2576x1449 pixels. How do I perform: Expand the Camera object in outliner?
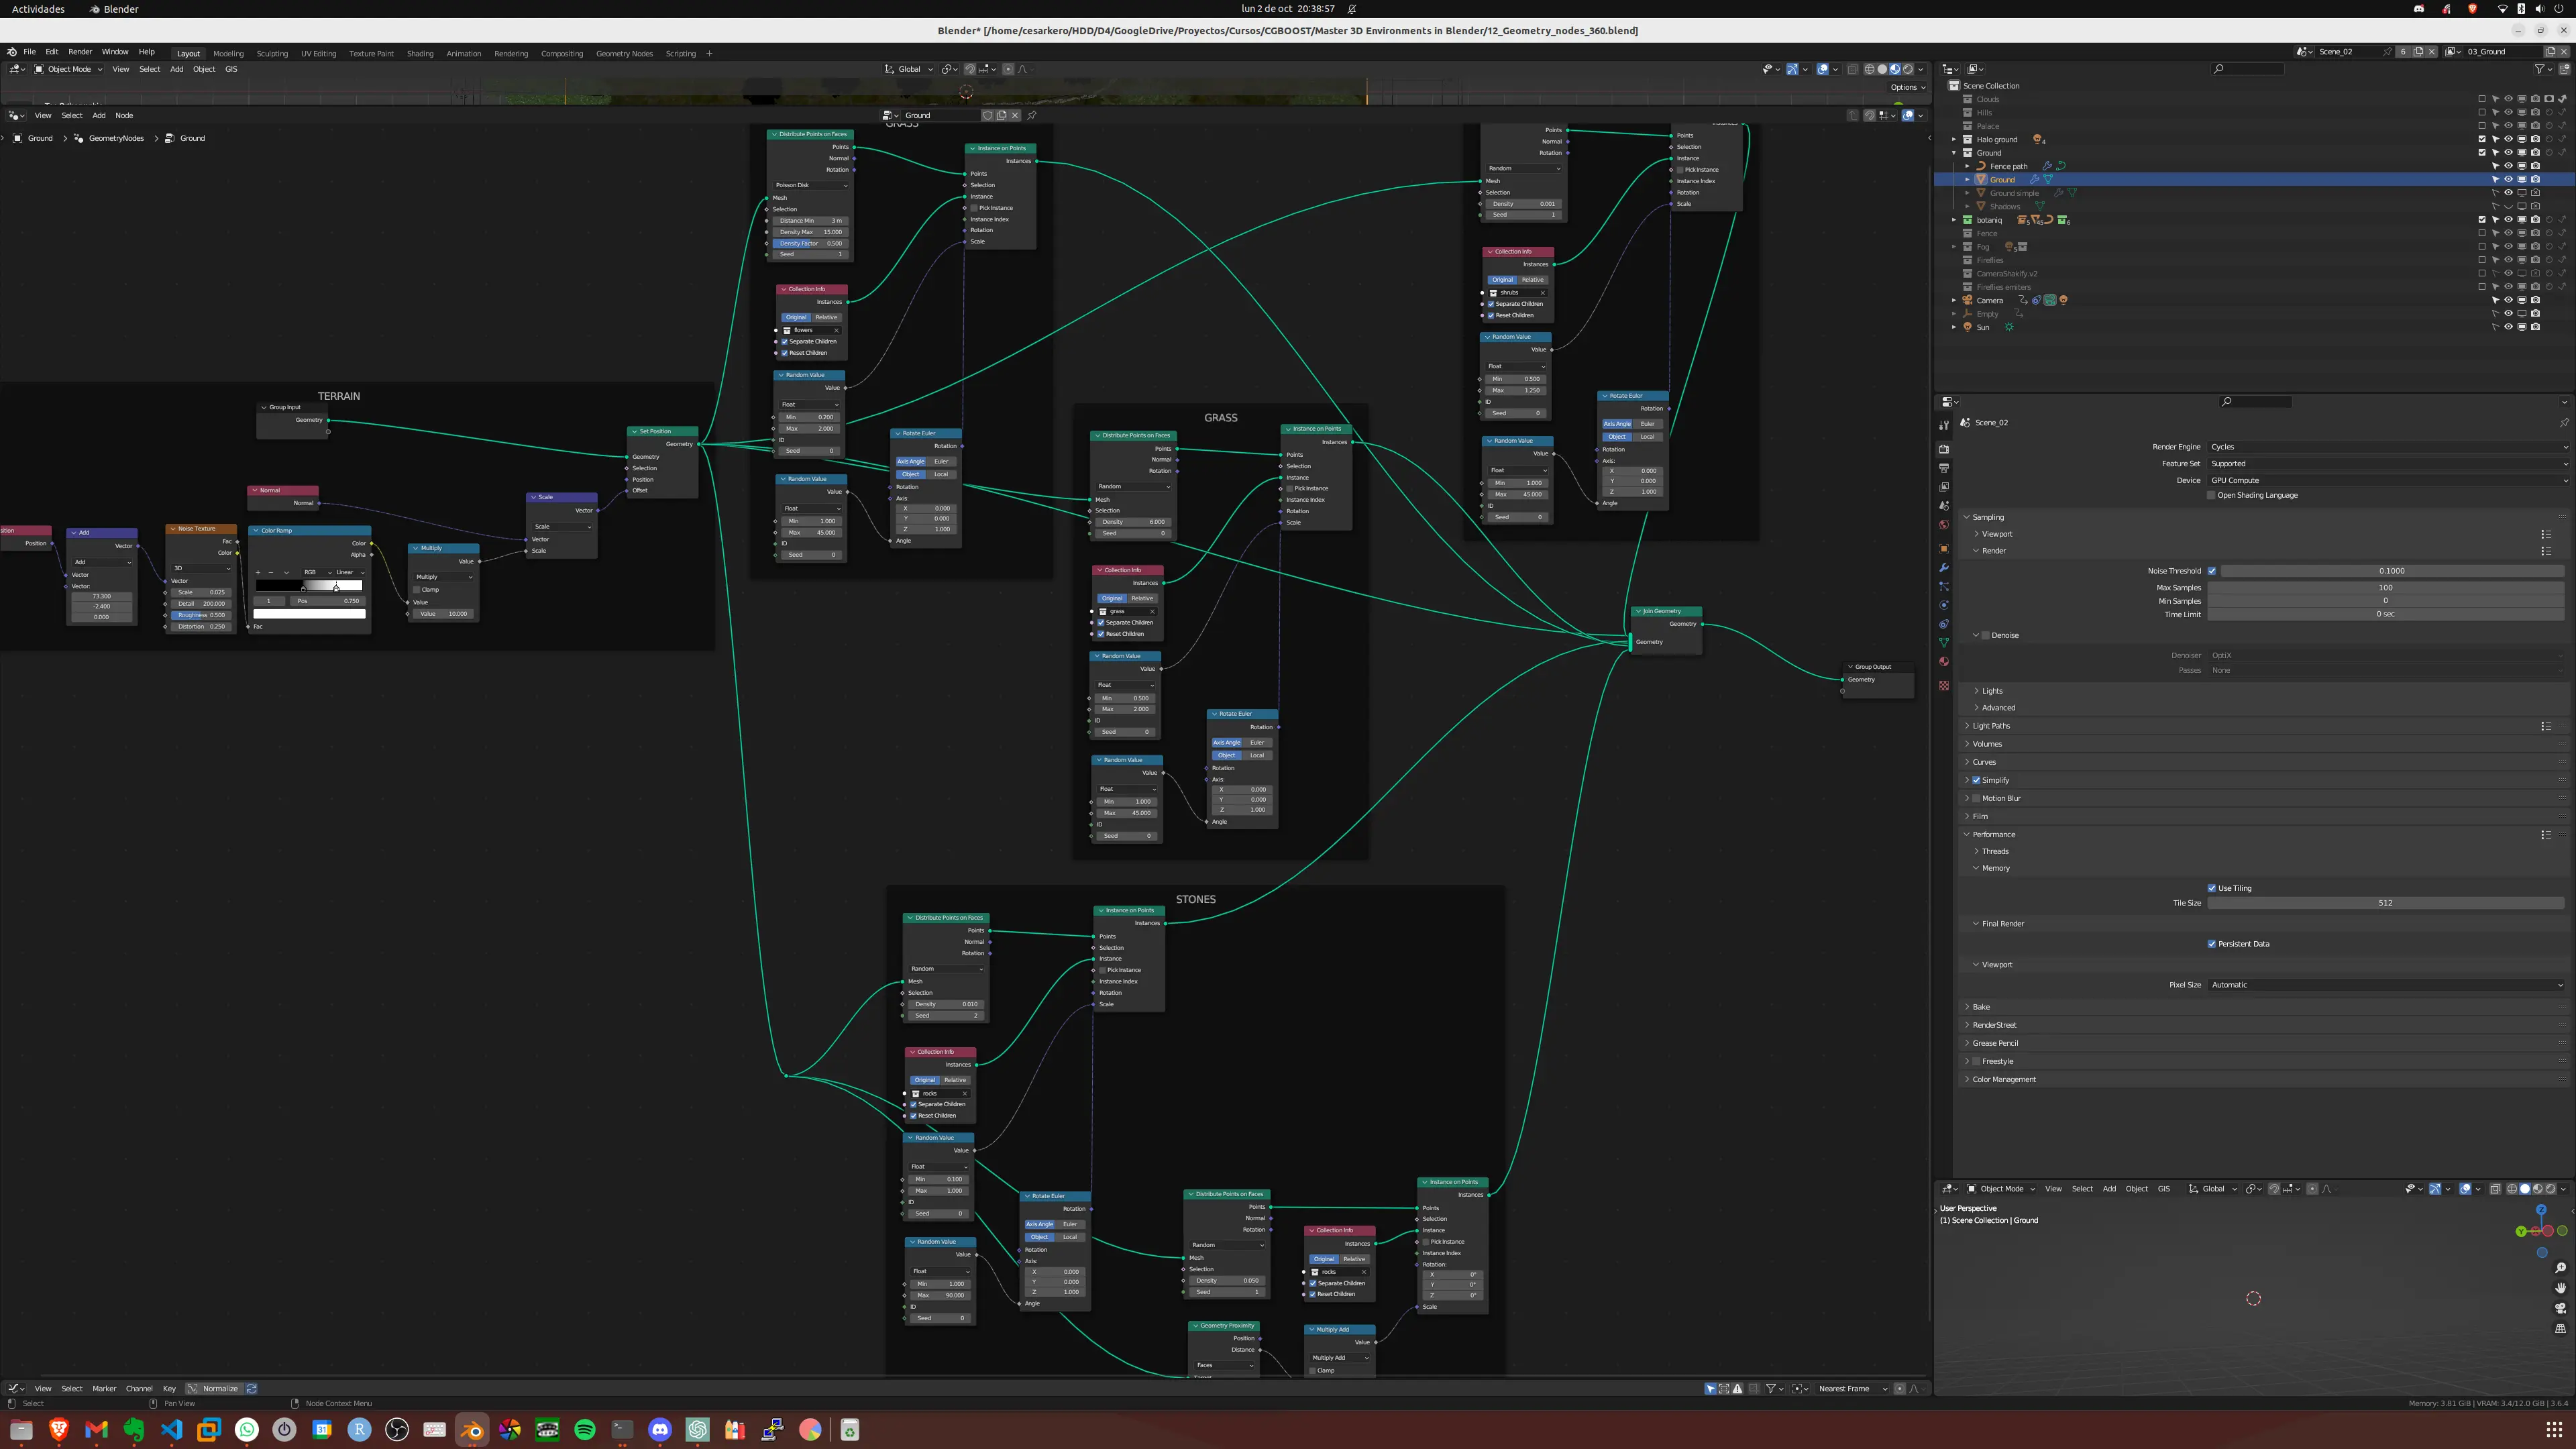pyautogui.click(x=1954, y=300)
